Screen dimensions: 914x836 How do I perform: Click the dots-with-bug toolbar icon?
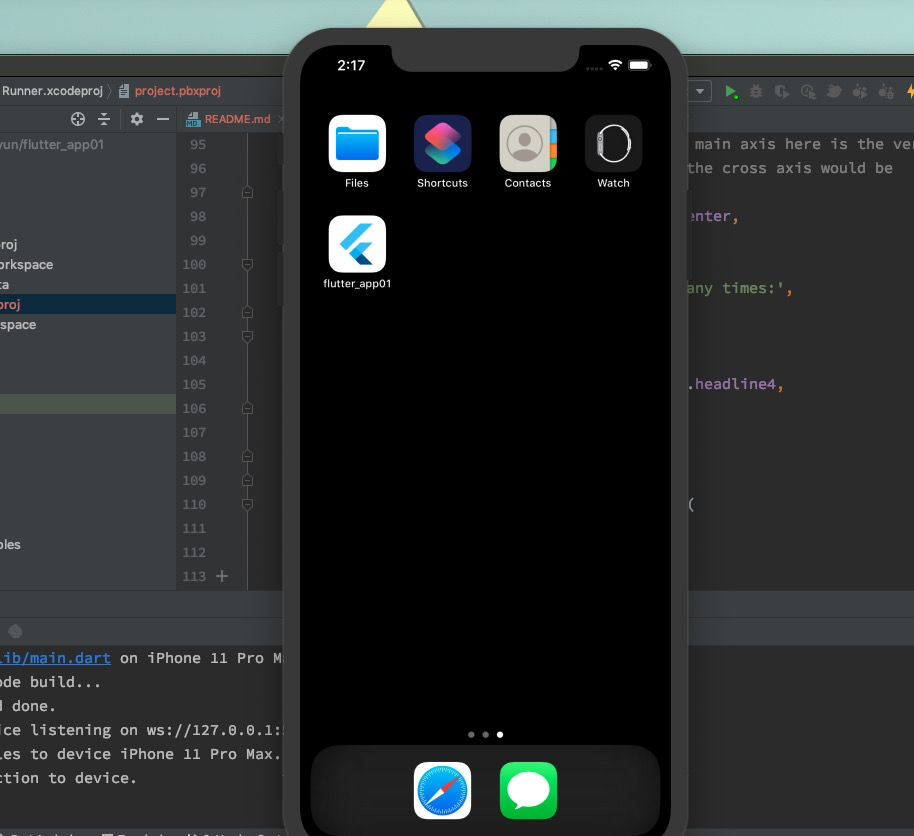(886, 92)
